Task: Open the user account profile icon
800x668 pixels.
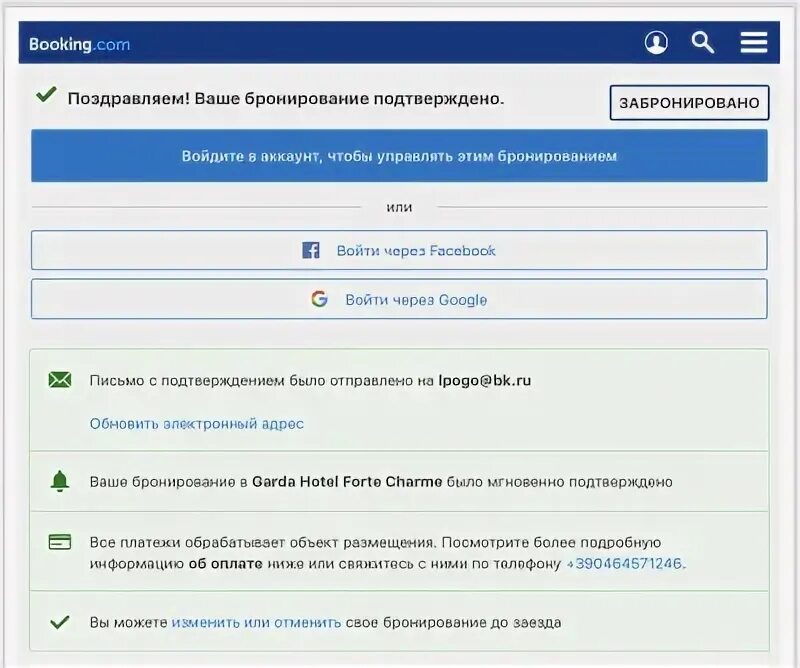Action: [x=656, y=42]
